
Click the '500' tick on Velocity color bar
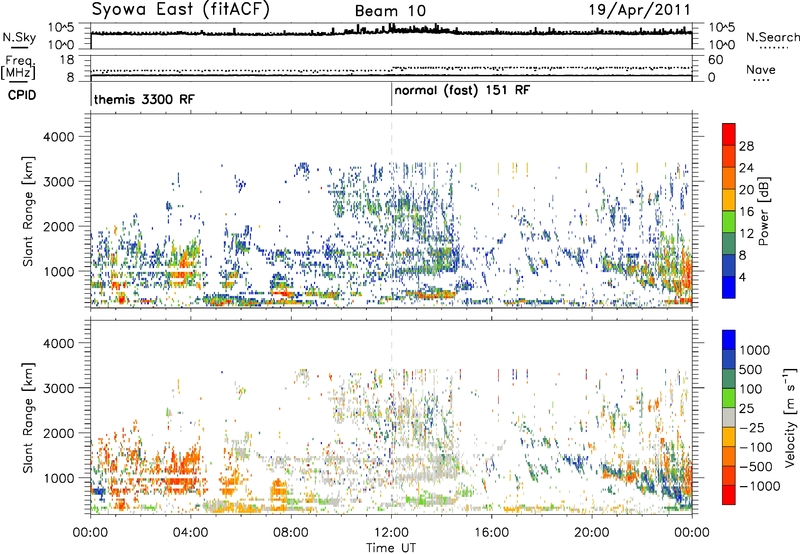click(751, 369)
